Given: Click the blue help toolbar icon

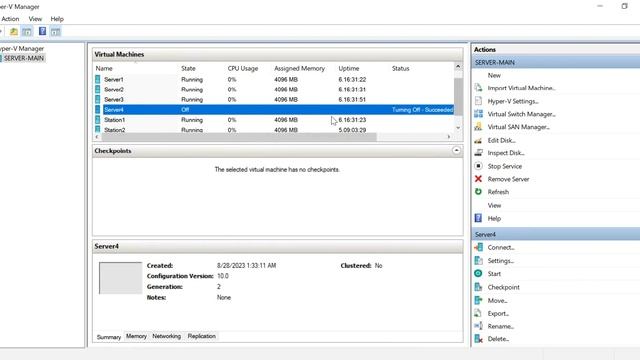Looking at the screenshot, I should coord(42,31).
